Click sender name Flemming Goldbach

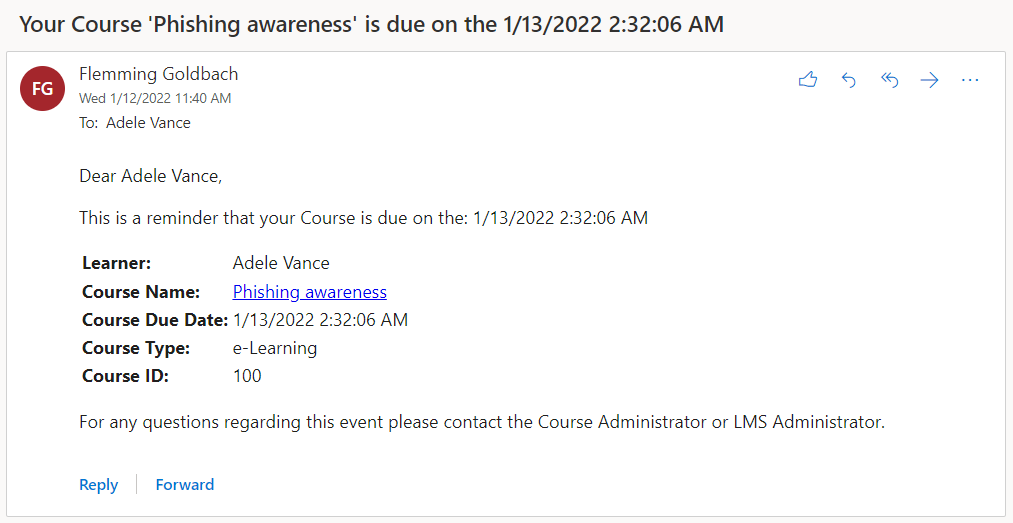pos(158,74)
